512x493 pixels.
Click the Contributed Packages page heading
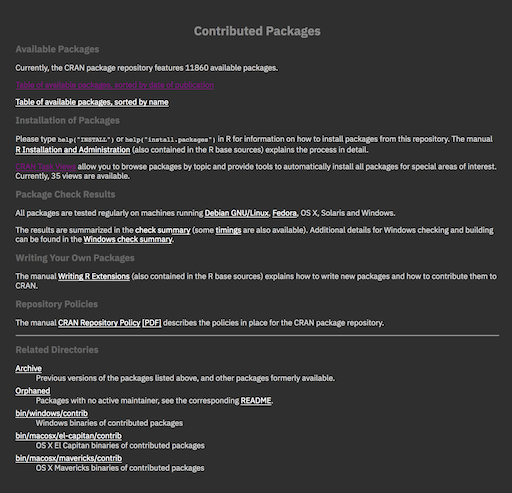coord(257,31)
